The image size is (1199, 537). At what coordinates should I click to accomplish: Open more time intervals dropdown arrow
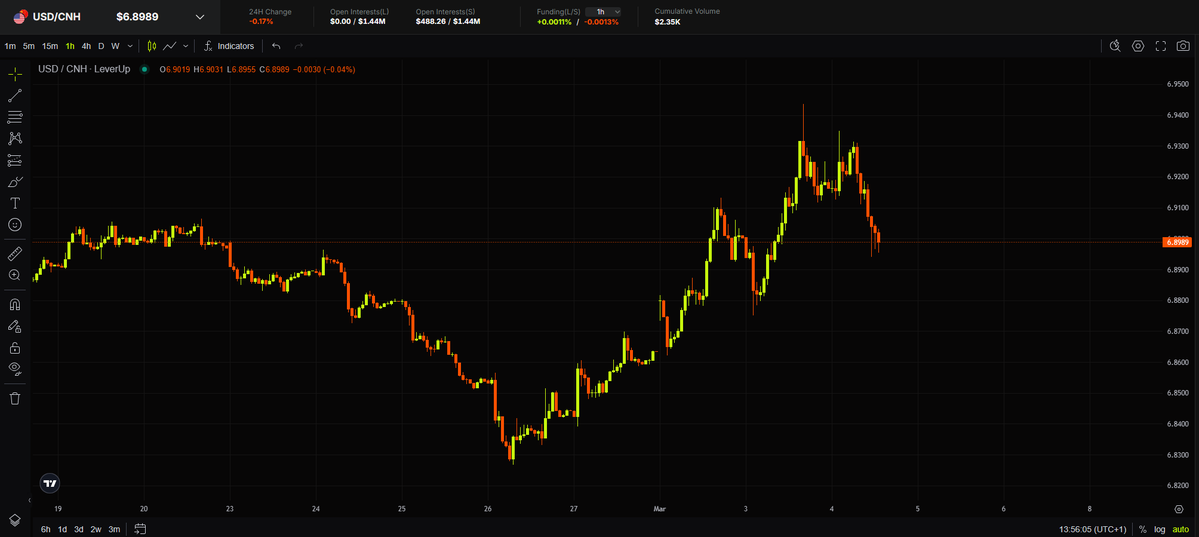(130, 46)
